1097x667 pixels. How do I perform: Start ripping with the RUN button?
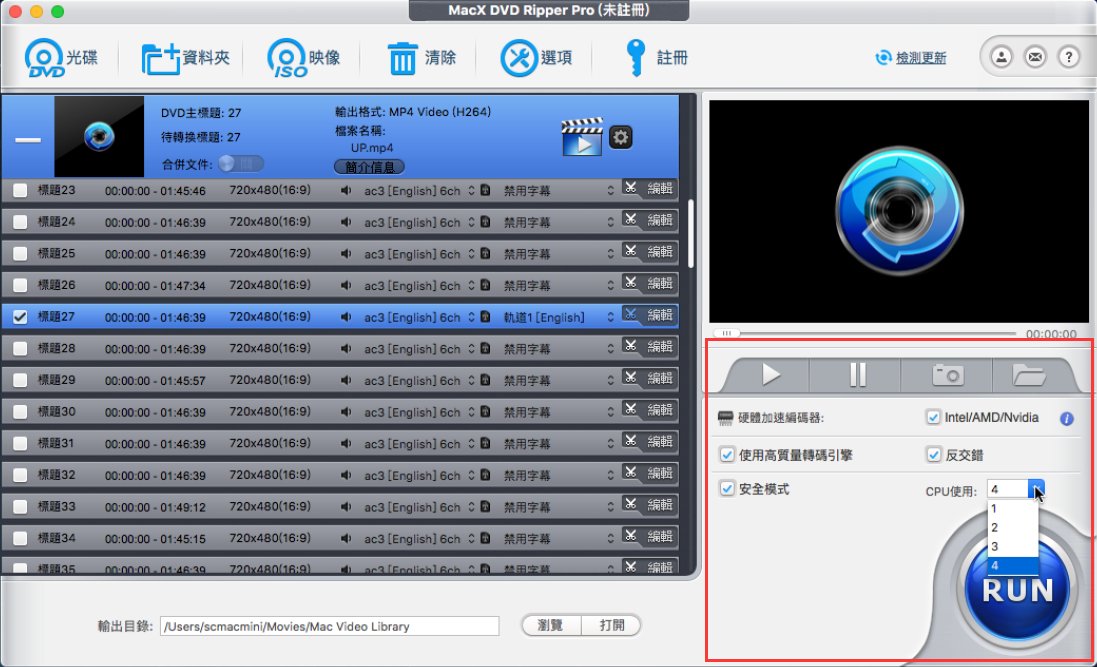1017,589
